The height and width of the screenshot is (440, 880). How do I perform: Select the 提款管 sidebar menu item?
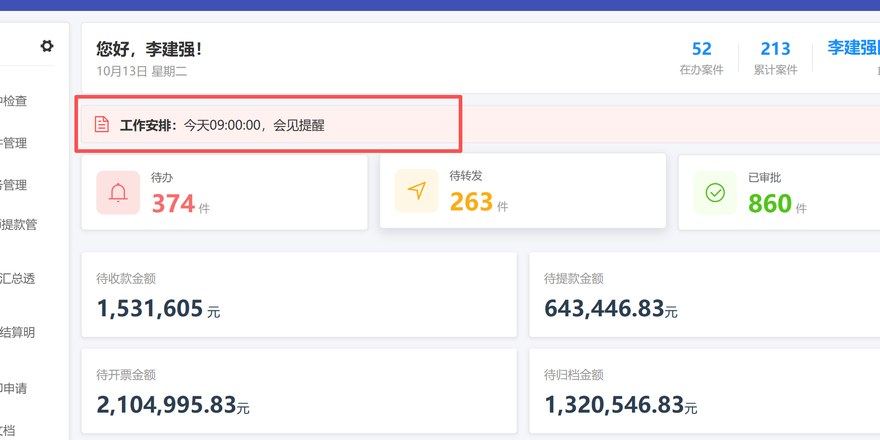(x=19, y=225)
